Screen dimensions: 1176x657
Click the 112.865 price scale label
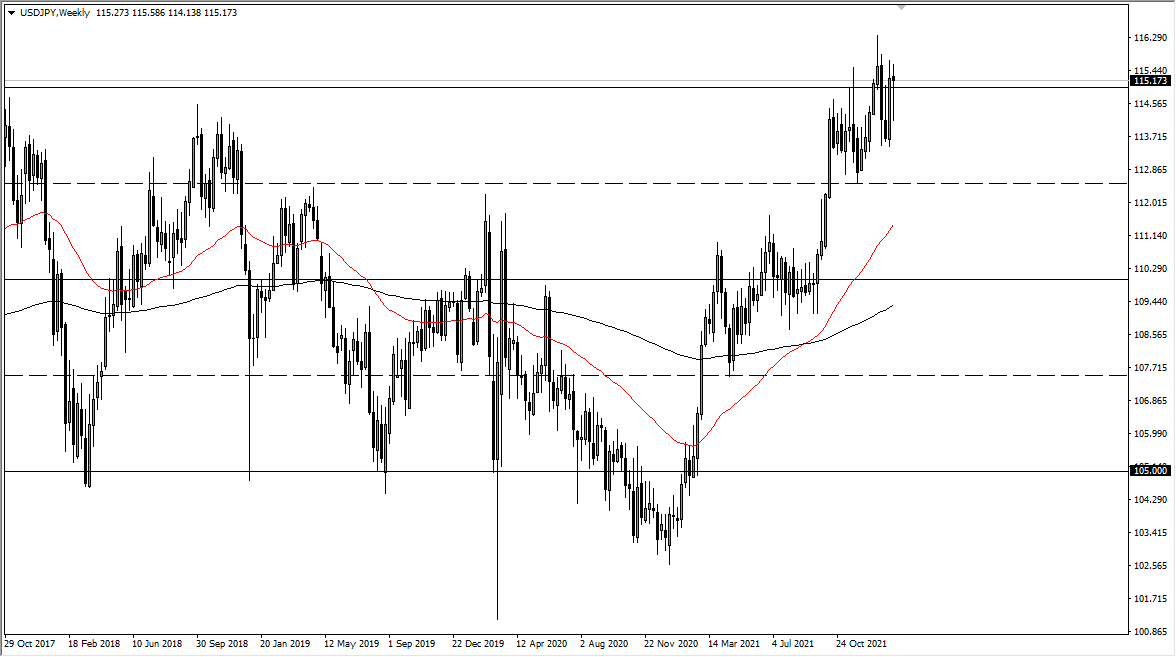tap(1150, 170)
